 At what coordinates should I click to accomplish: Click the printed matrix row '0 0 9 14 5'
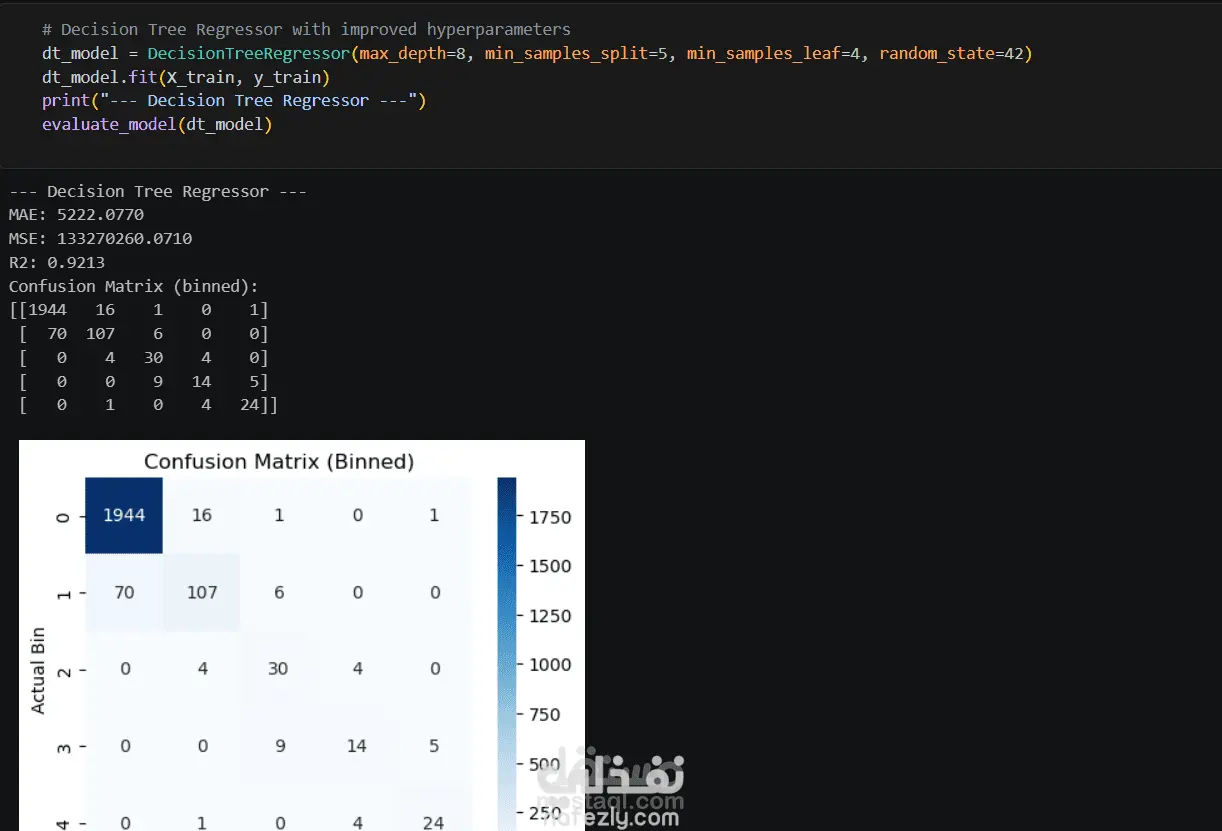click(144, 382)
